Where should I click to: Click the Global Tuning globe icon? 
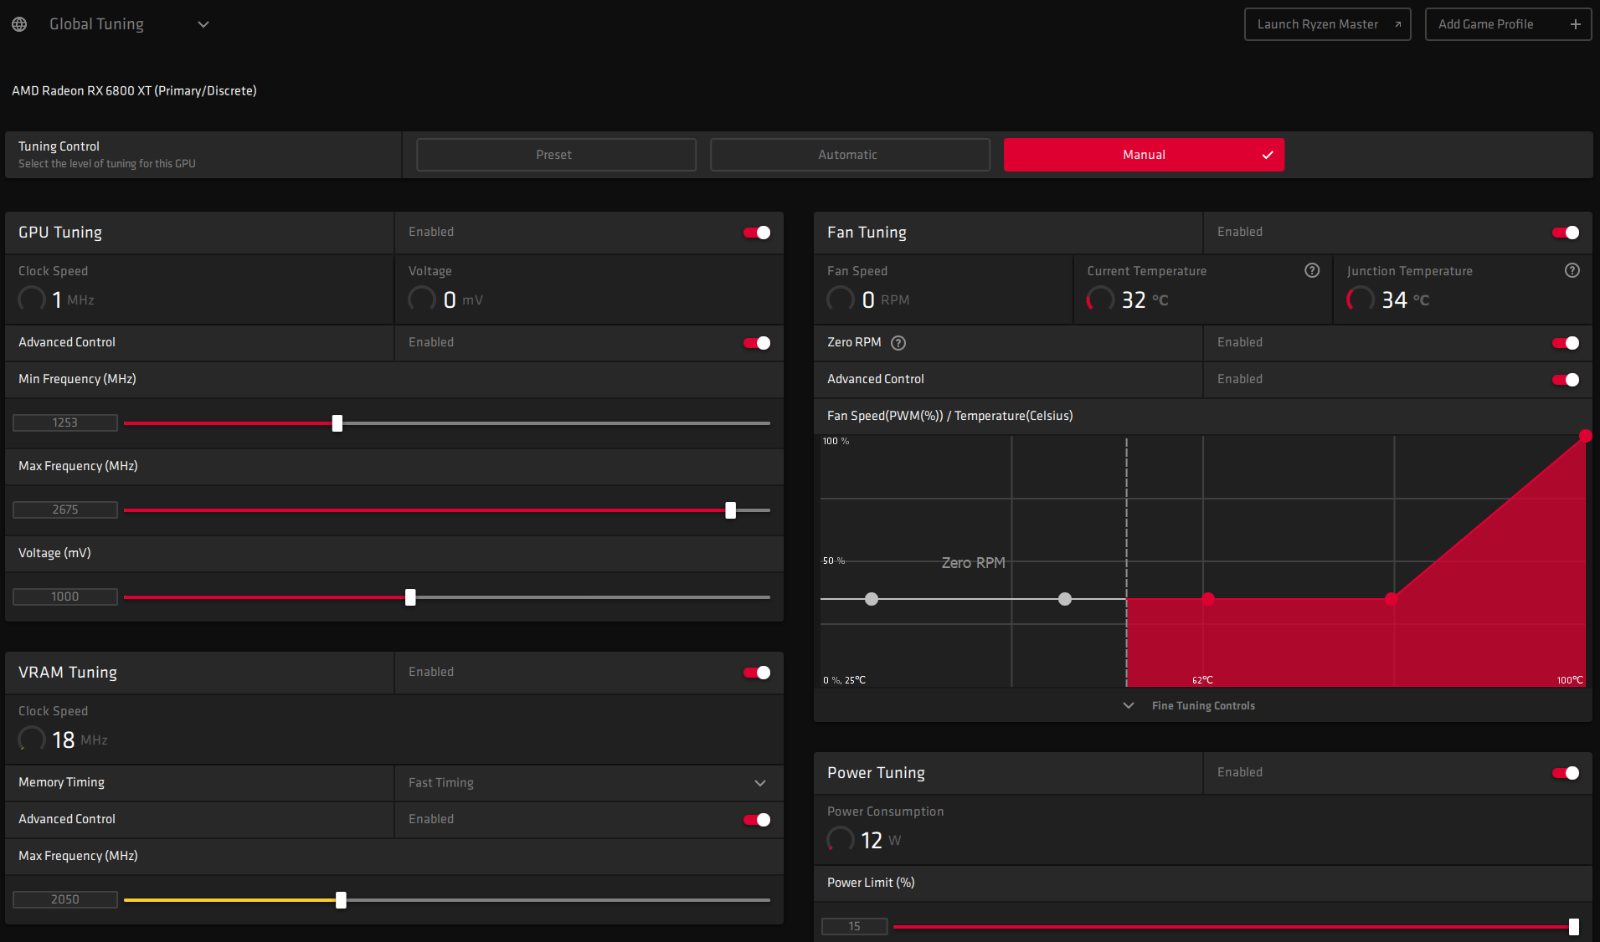coord(19,24)
